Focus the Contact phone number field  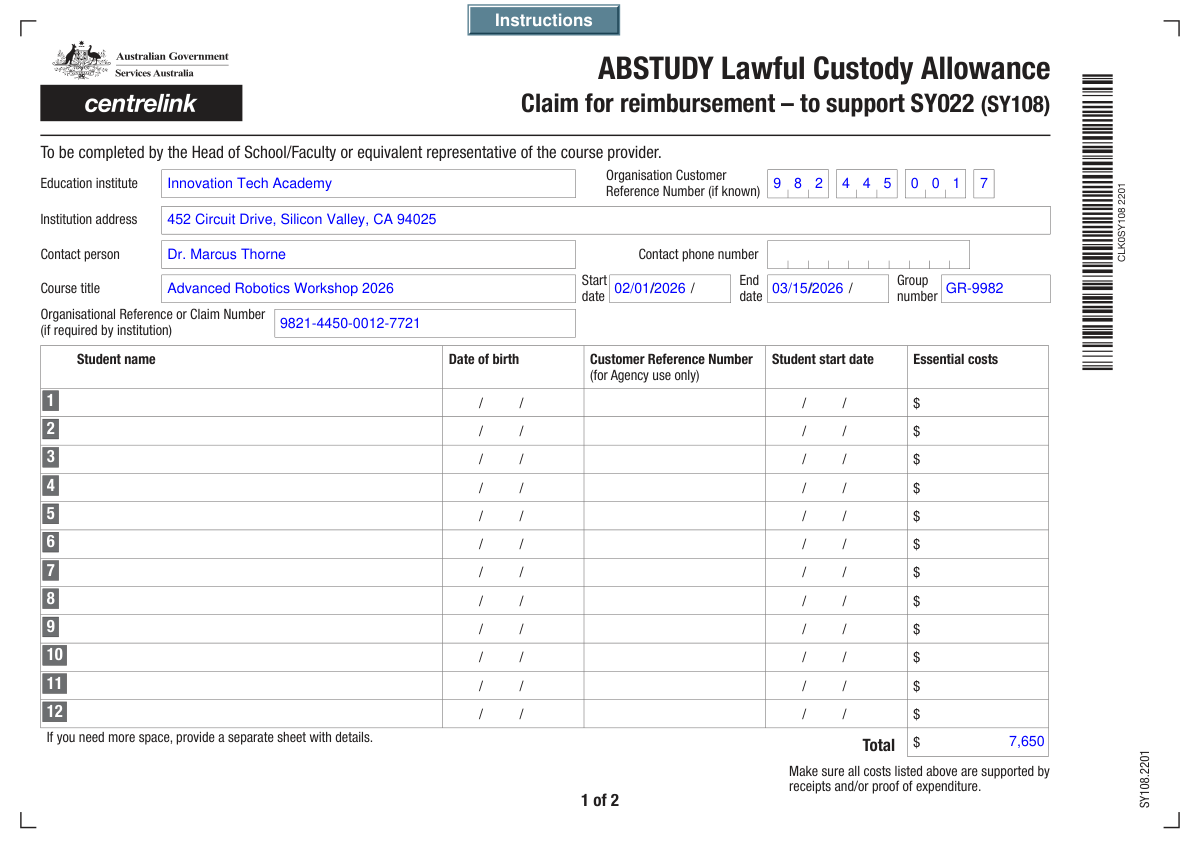(868, 254)
